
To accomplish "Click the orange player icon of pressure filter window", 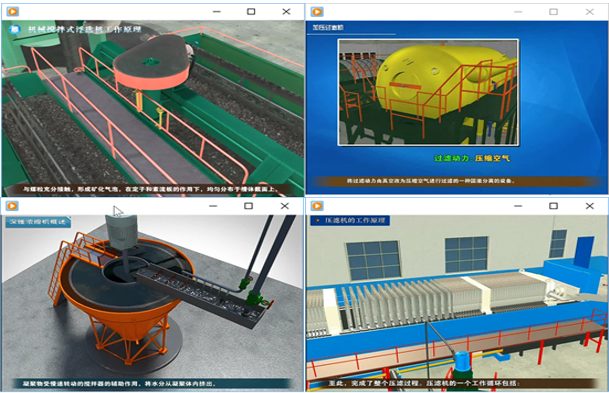I will 317,12.
